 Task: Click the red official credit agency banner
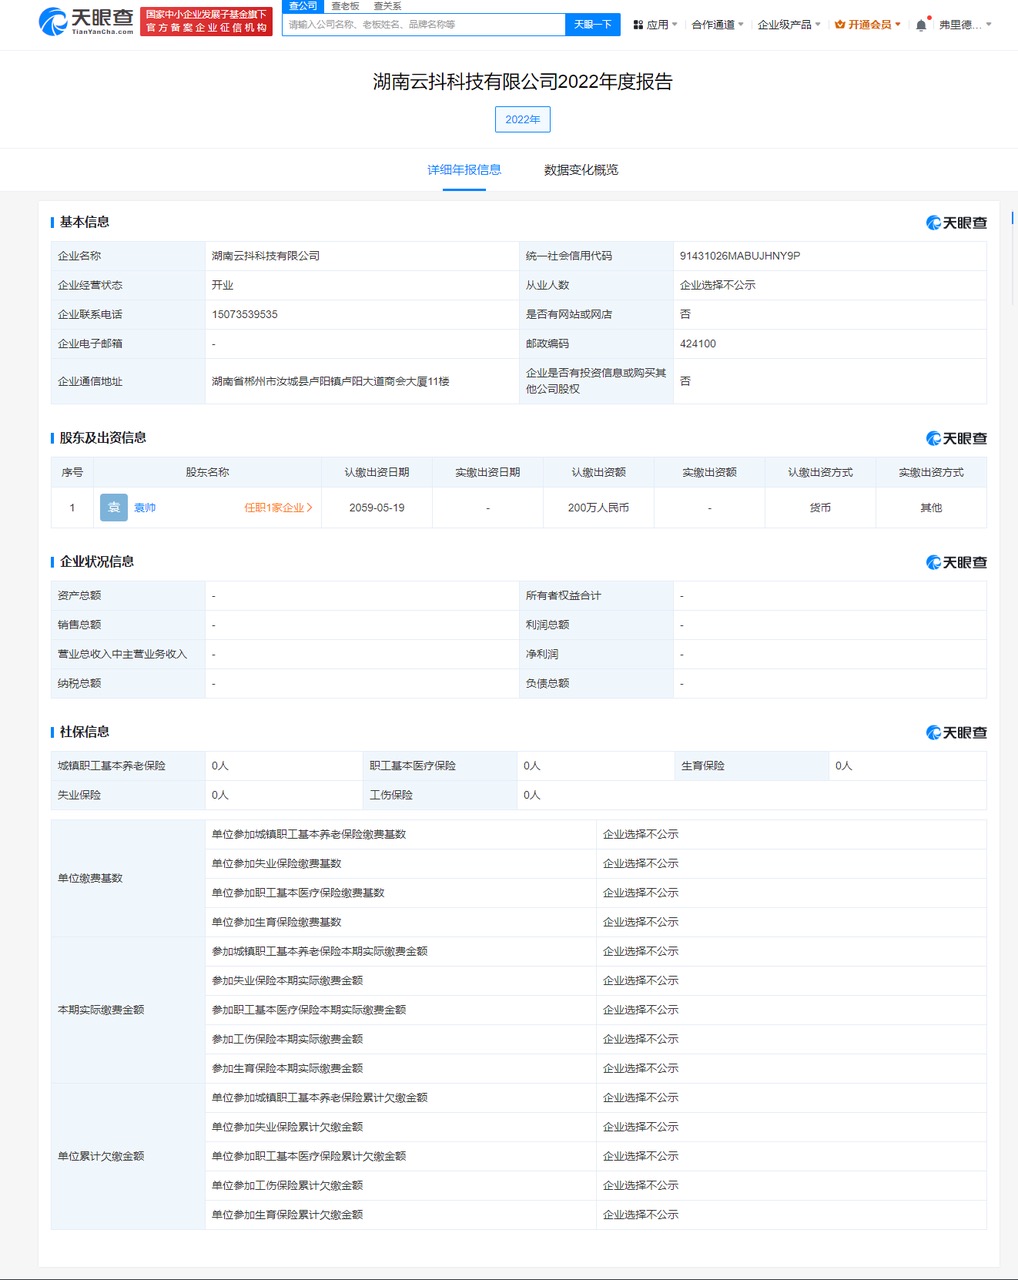(x=207, y=21)
